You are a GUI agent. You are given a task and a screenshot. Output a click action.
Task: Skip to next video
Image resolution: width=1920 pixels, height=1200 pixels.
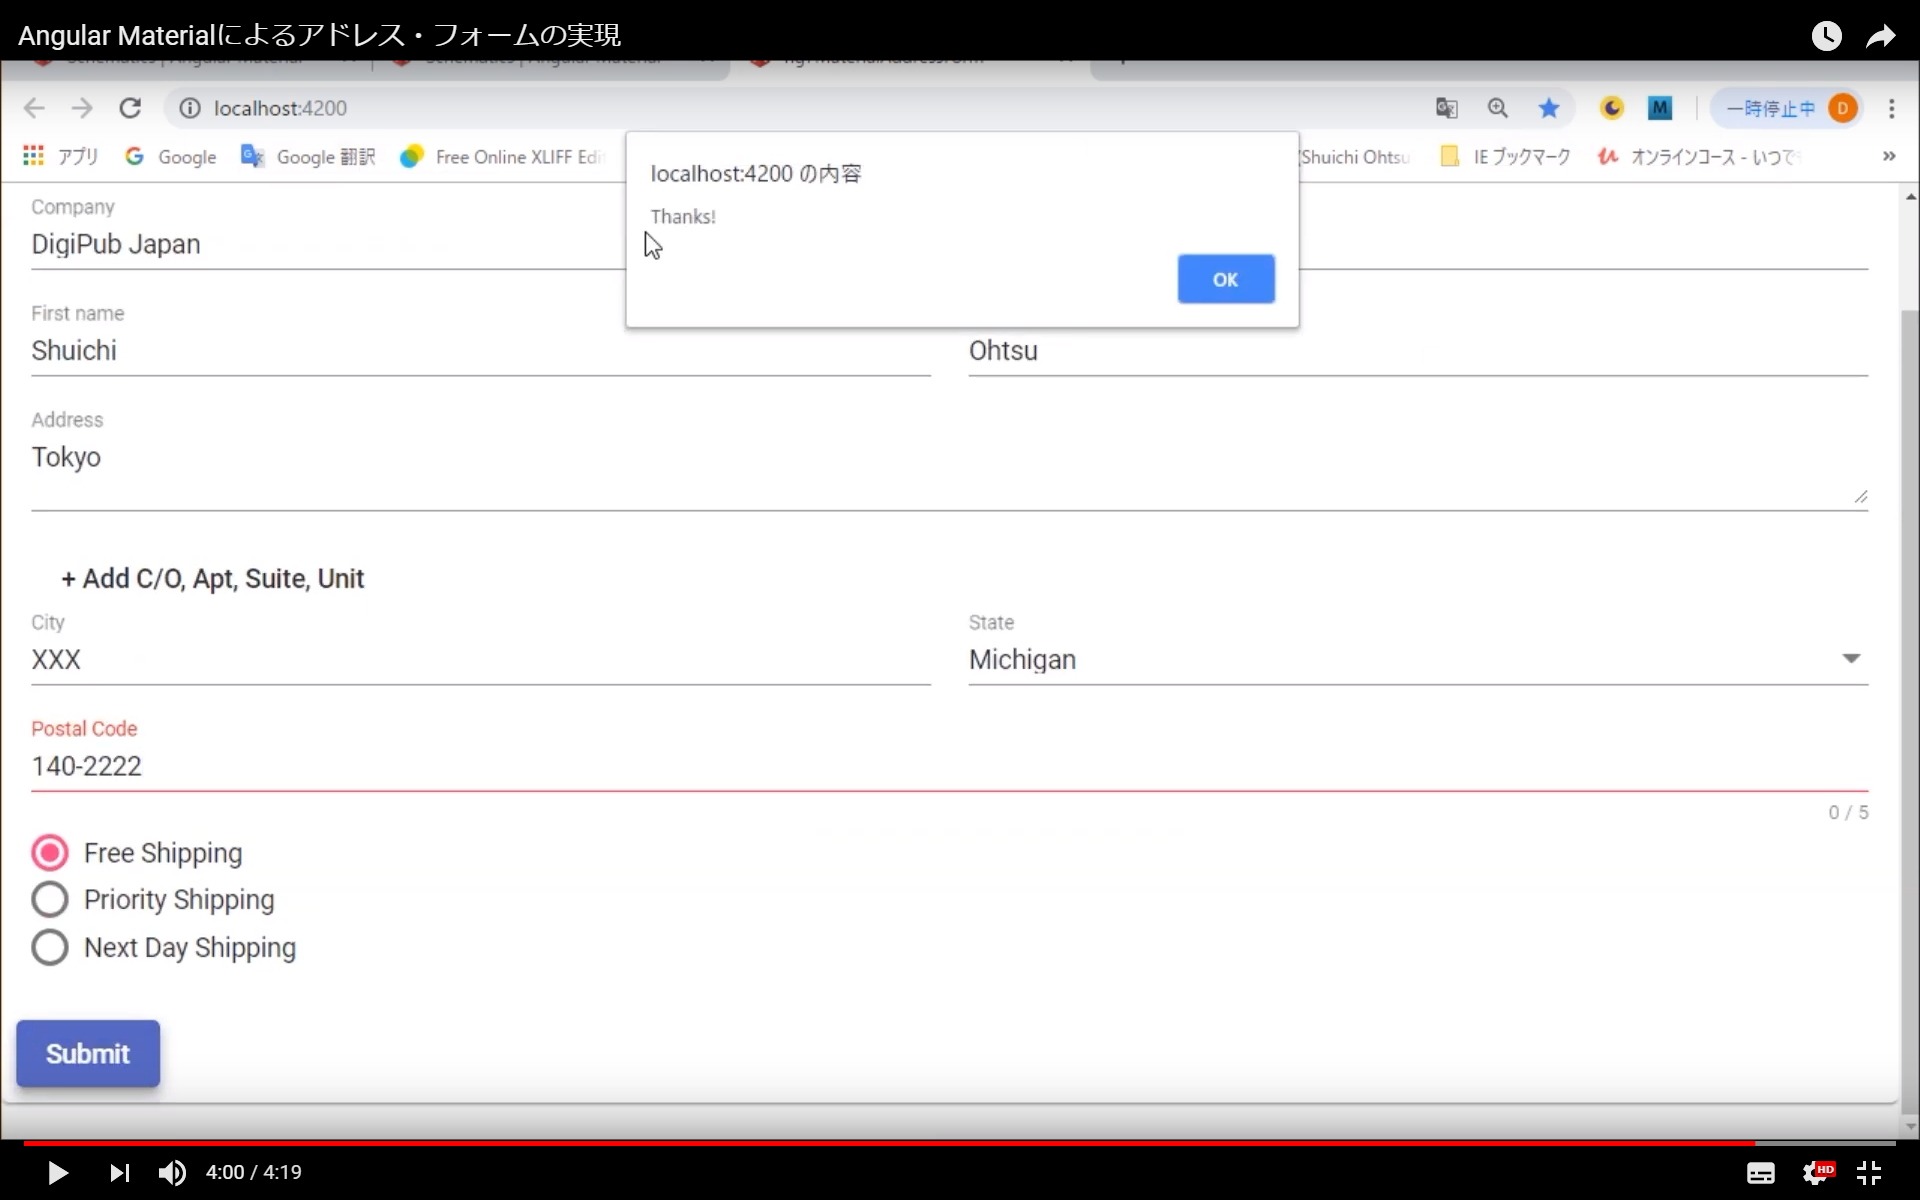pyautogui.click(x=119, y=1172)
